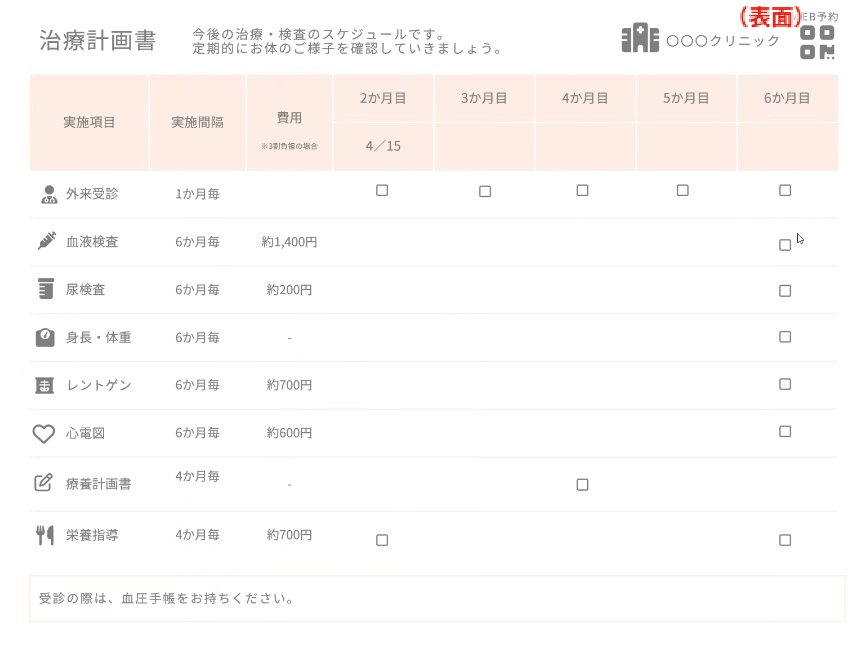Screen dimensions: 856x645
Task: Check 外来受診 box for 6か月目
Action: pos(785,191)
